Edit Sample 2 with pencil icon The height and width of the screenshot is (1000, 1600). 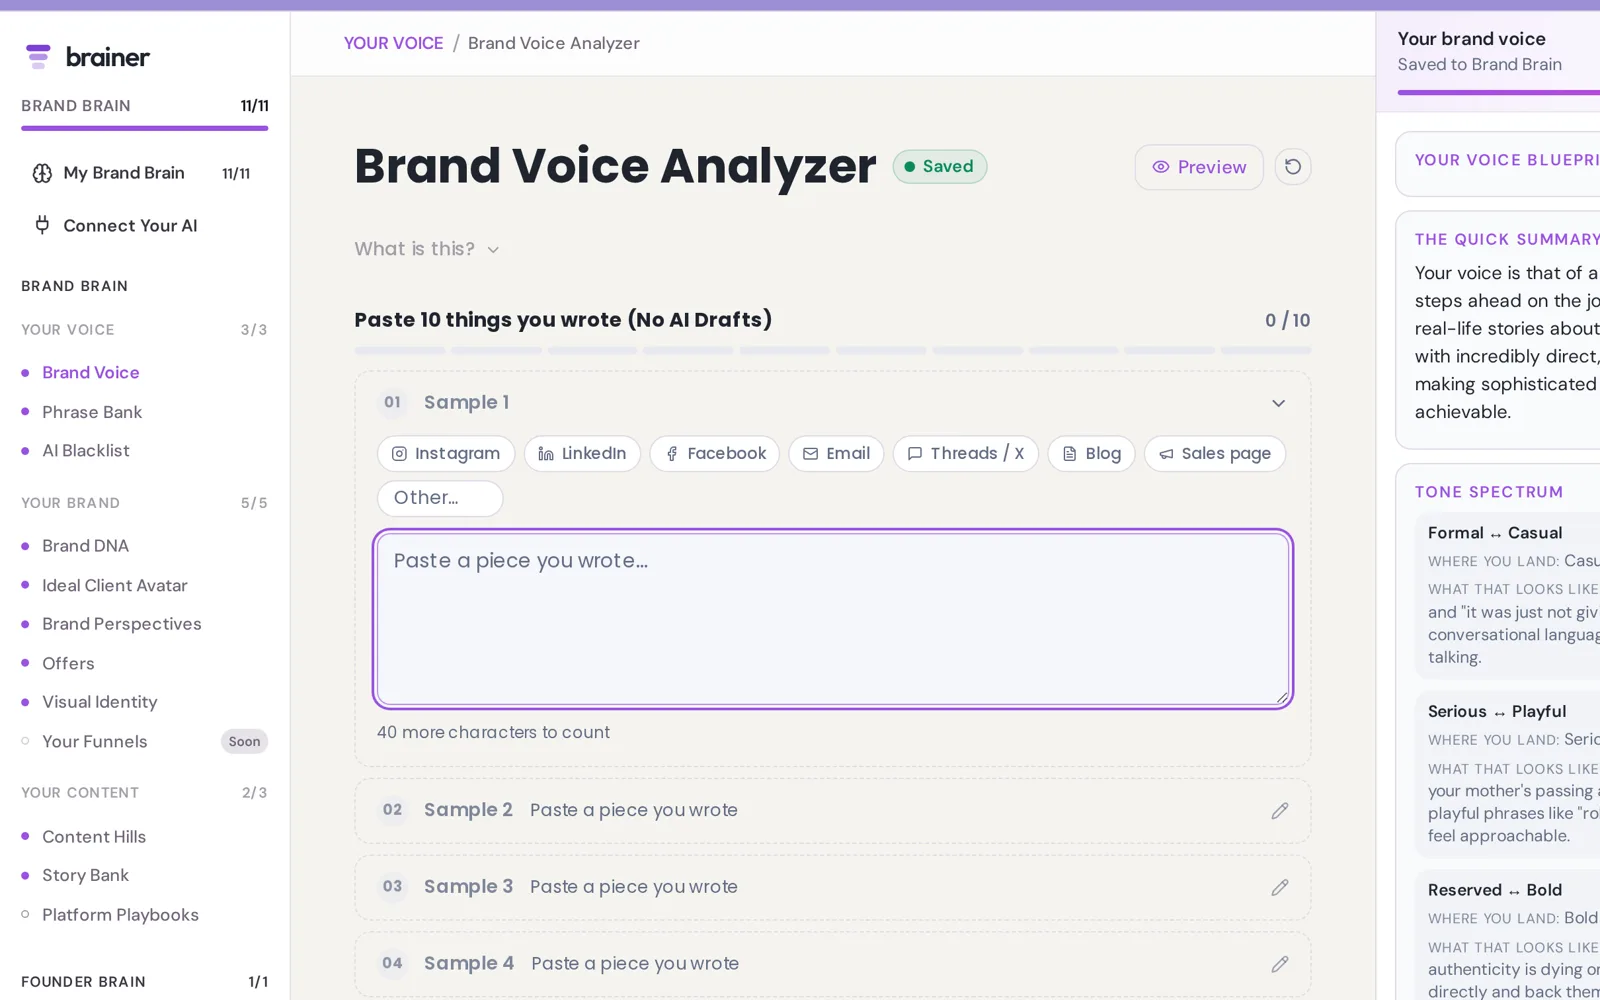(x=1280, y=811)
